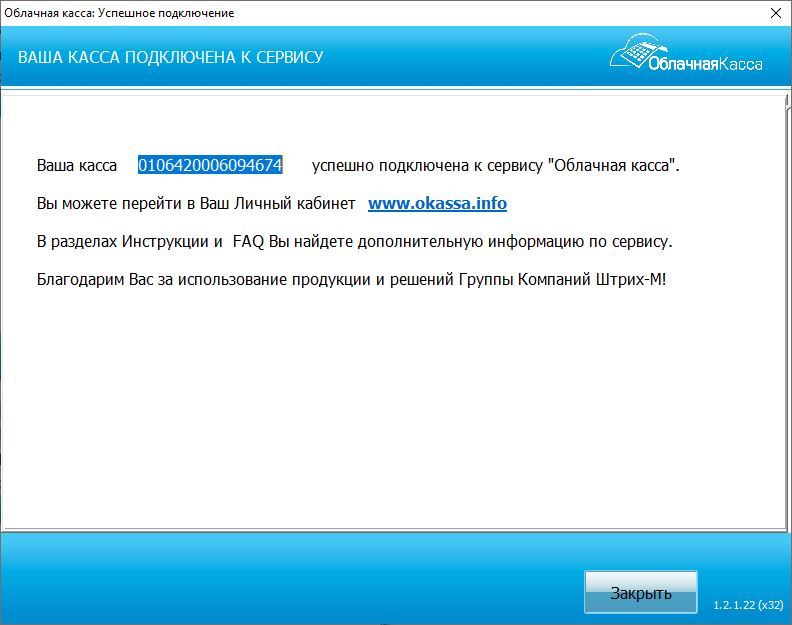Open the www.okassa.info link
792x625 pixels.
pos(437,203)
